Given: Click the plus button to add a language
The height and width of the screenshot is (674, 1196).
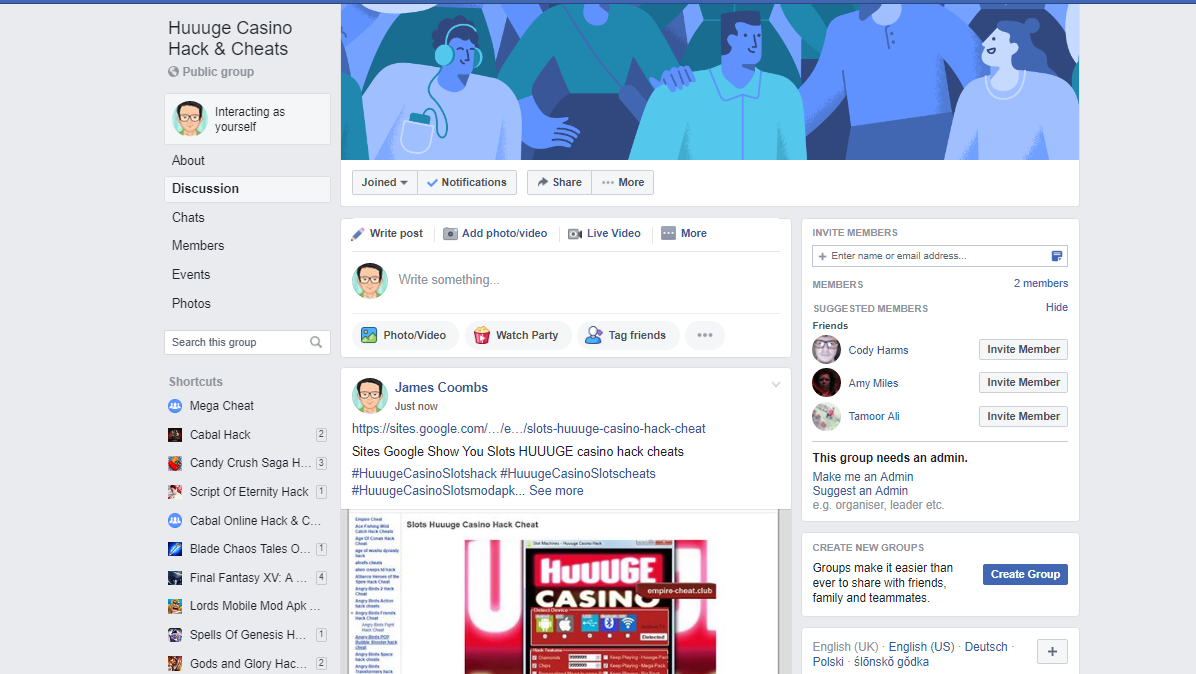Looking at the screenshot, I should click(x=1053, y=652).
